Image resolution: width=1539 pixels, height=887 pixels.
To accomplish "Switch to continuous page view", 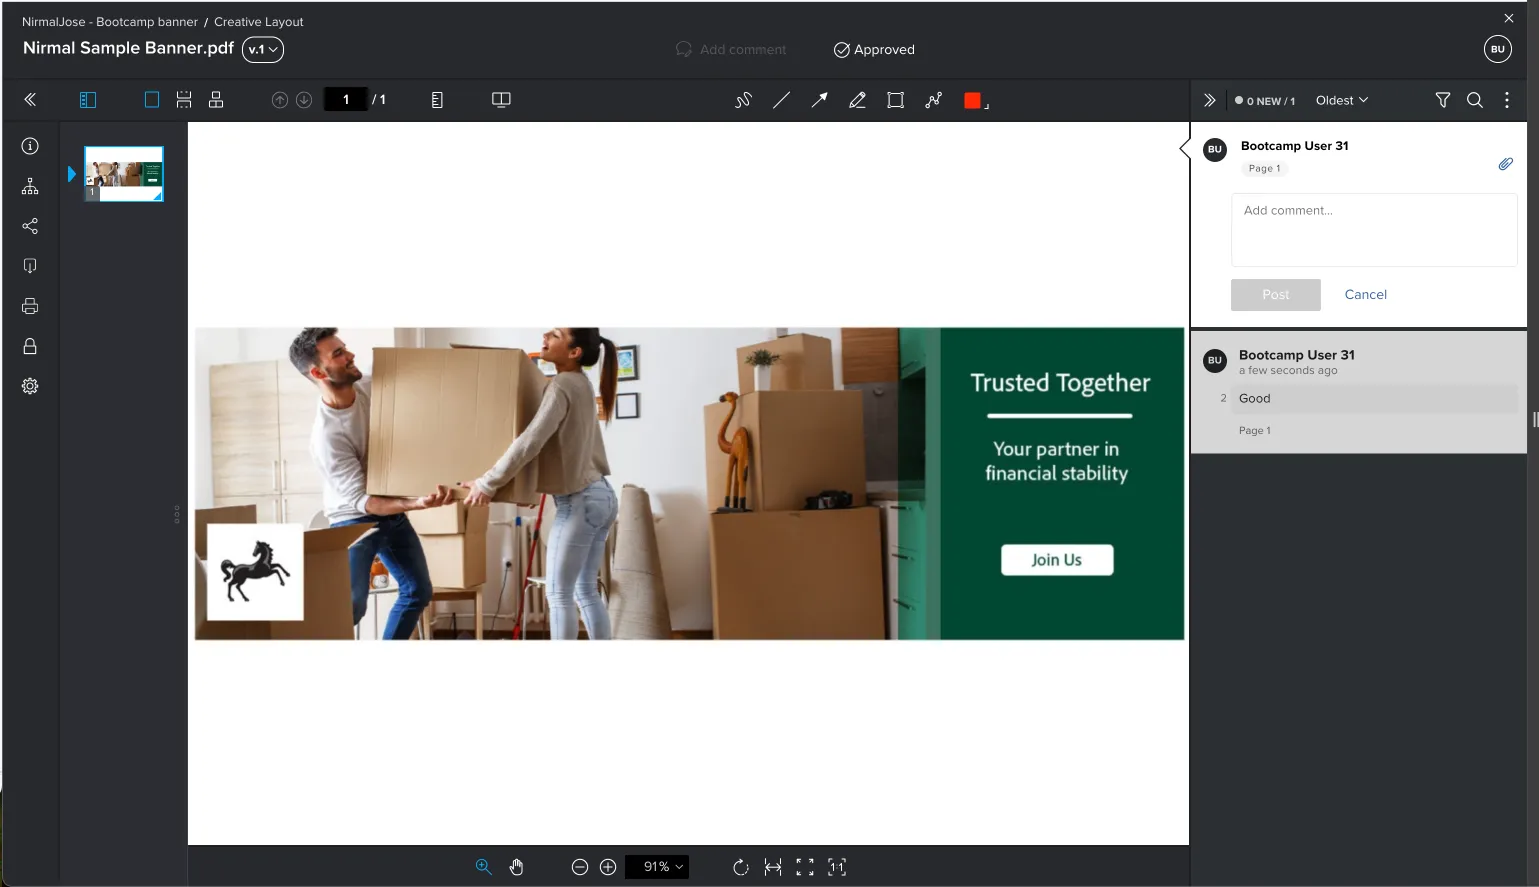I will [x=184, y=100].
